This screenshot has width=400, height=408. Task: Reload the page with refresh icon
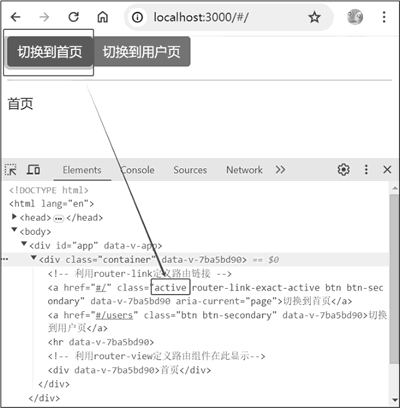pos(73,17)
